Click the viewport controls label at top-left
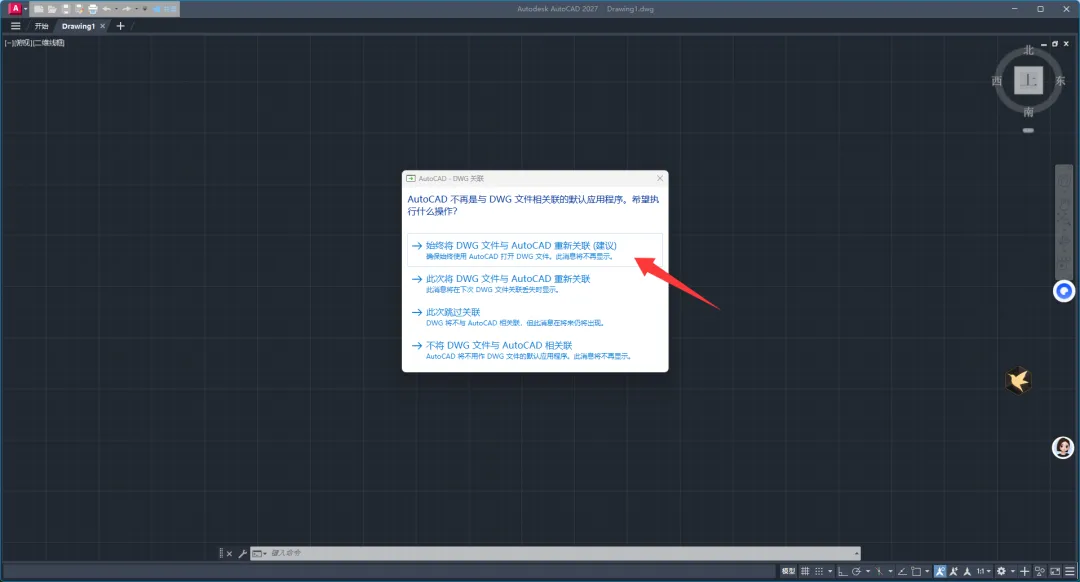The width and height of the screenshot is (1080, 582). pyautogui.click(x=34, y=43)
